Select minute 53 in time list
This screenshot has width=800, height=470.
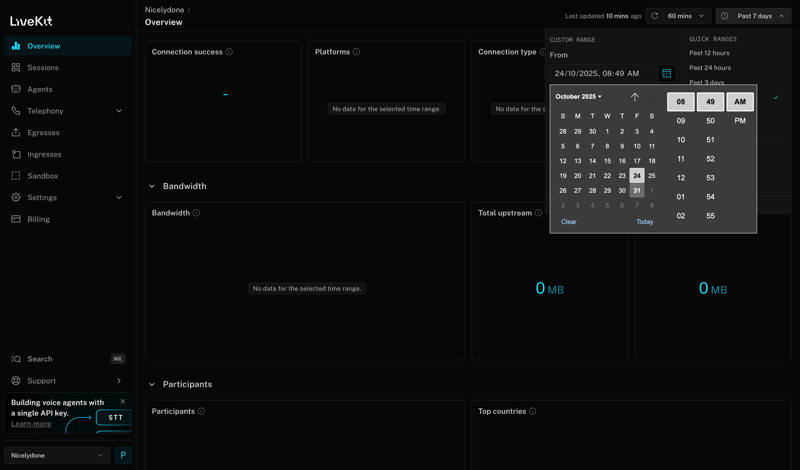(x=710, y=178)
